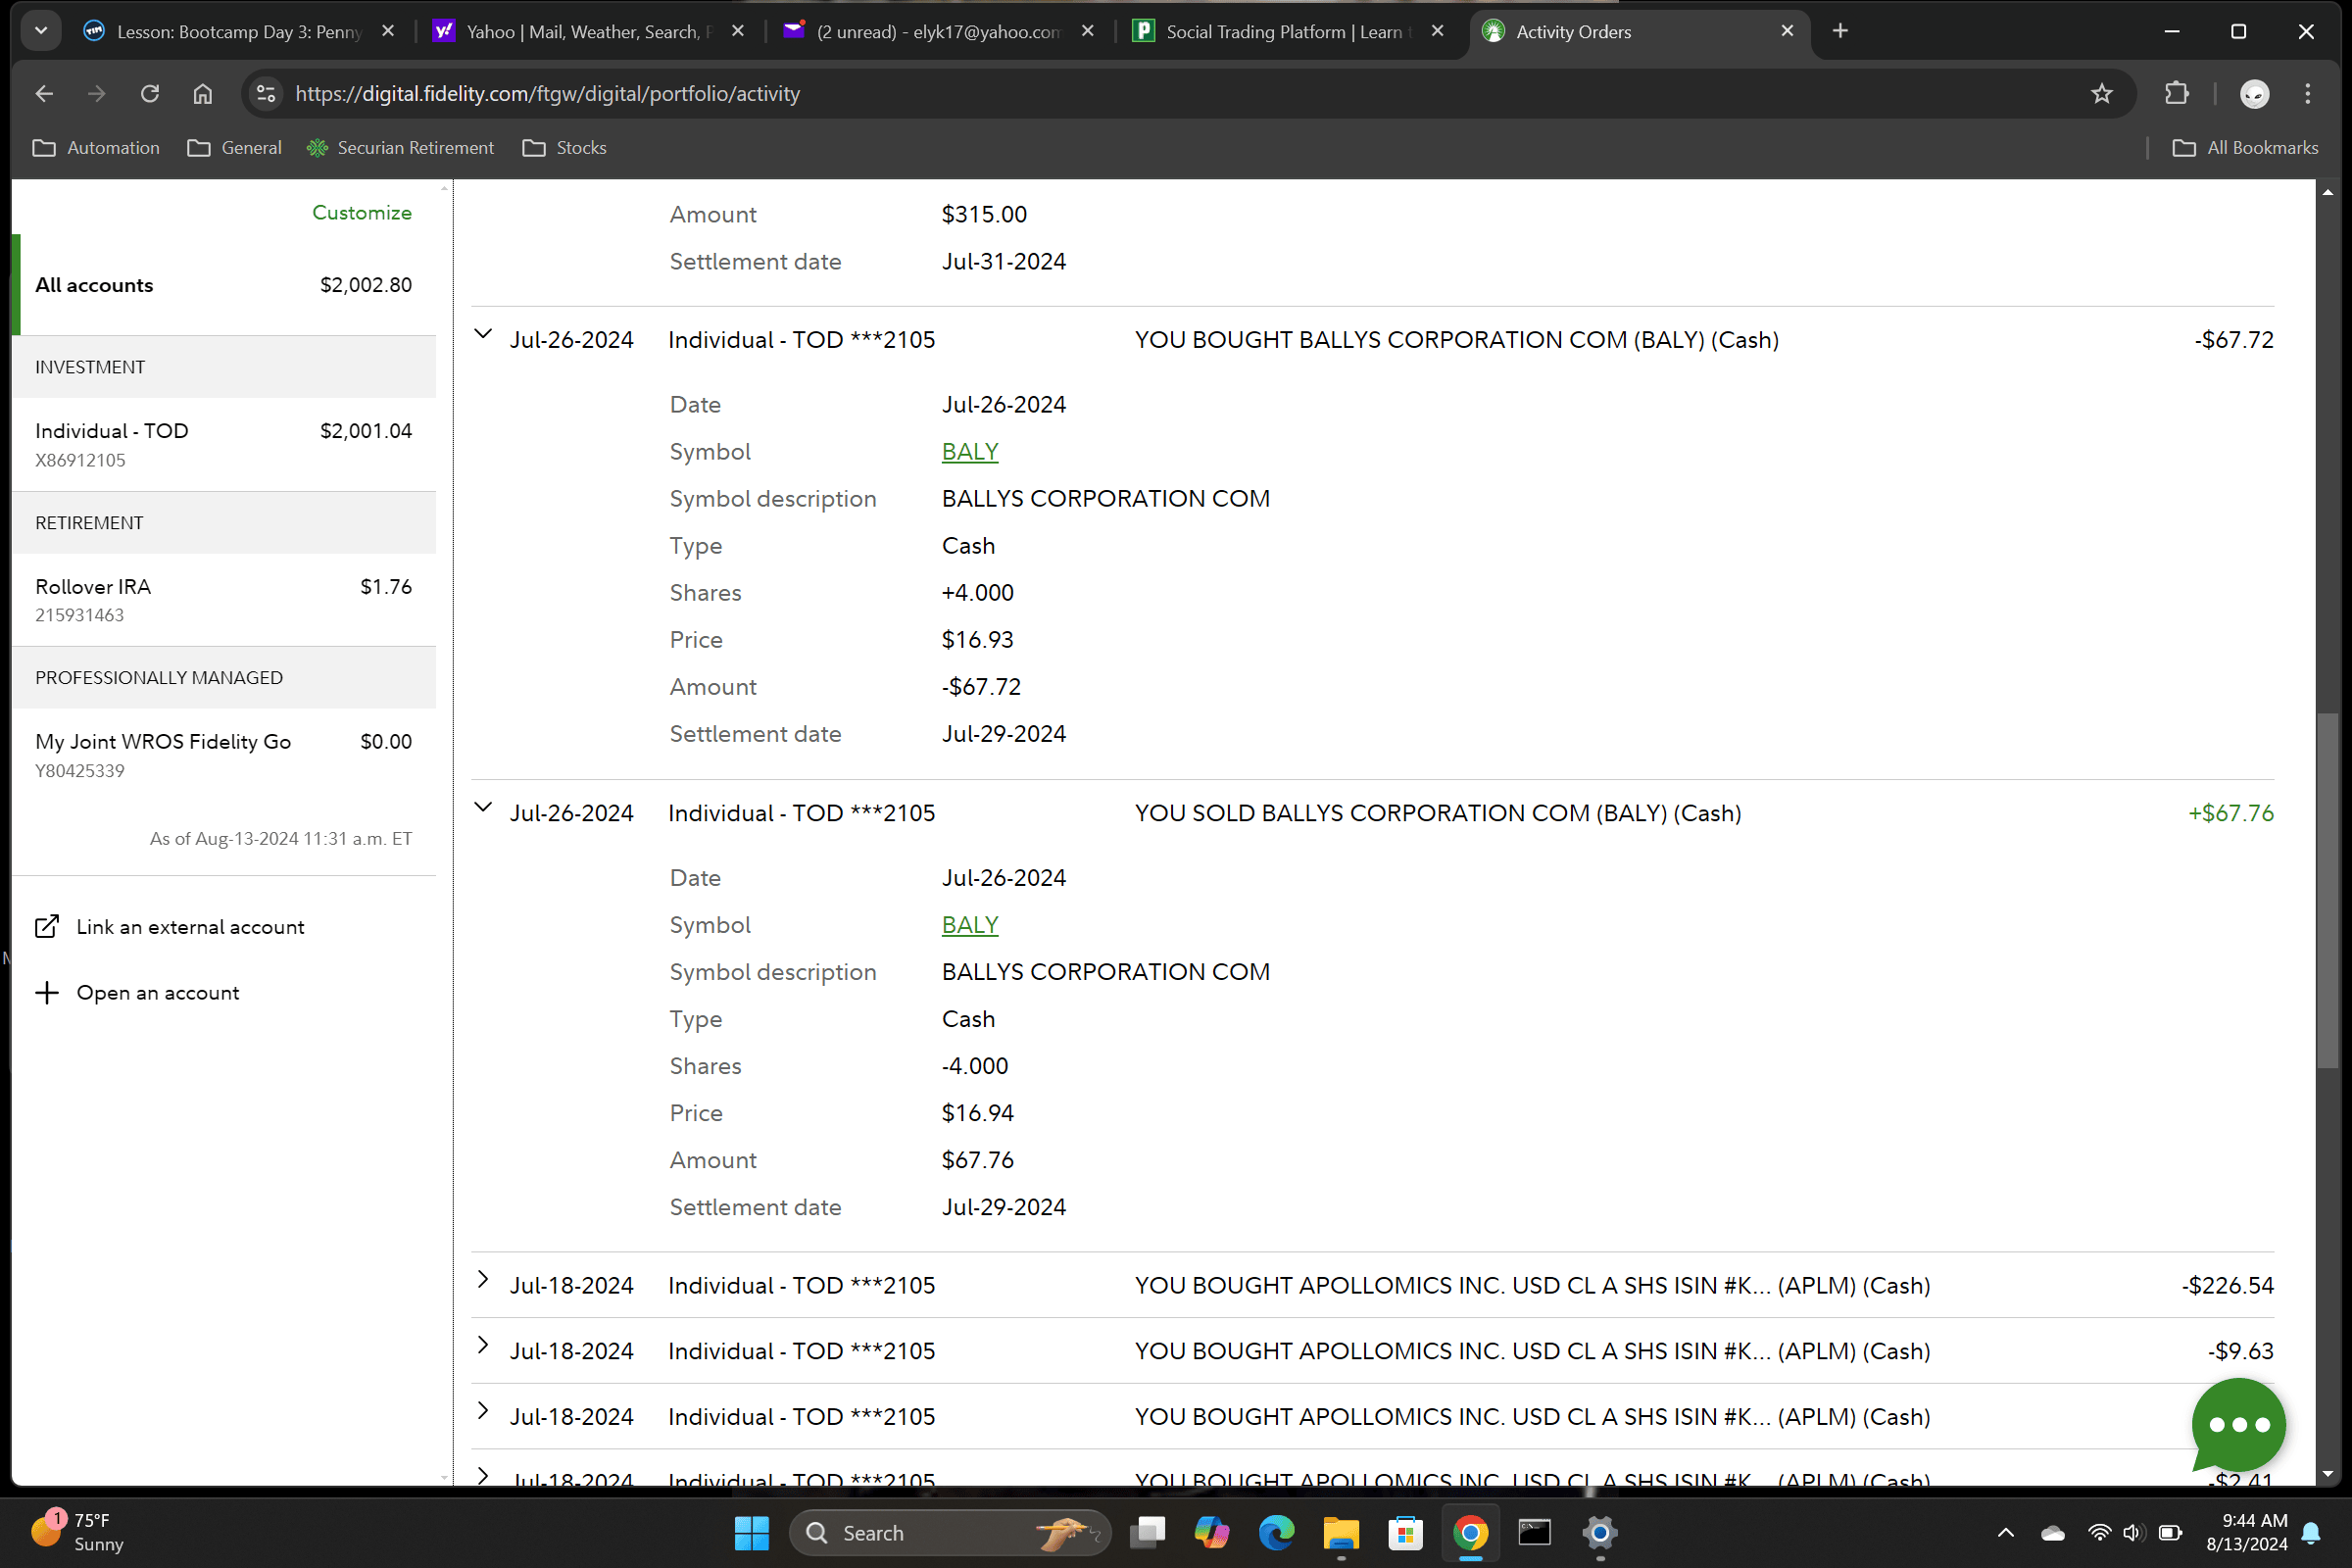The height and width of the screenshot is (1568, 2352).
Task: Open the BALY symbol link under bought transaction
Action: [x=969, y=452]
